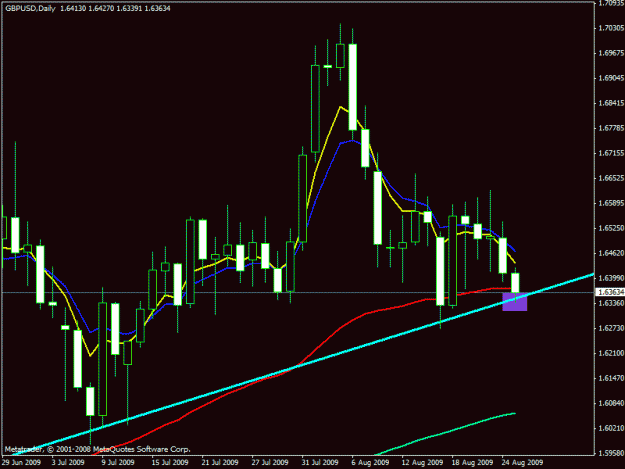Click the 3 Jul 2009 date label
Viewport: 625px width, 469px height.
tap(68, 463)
